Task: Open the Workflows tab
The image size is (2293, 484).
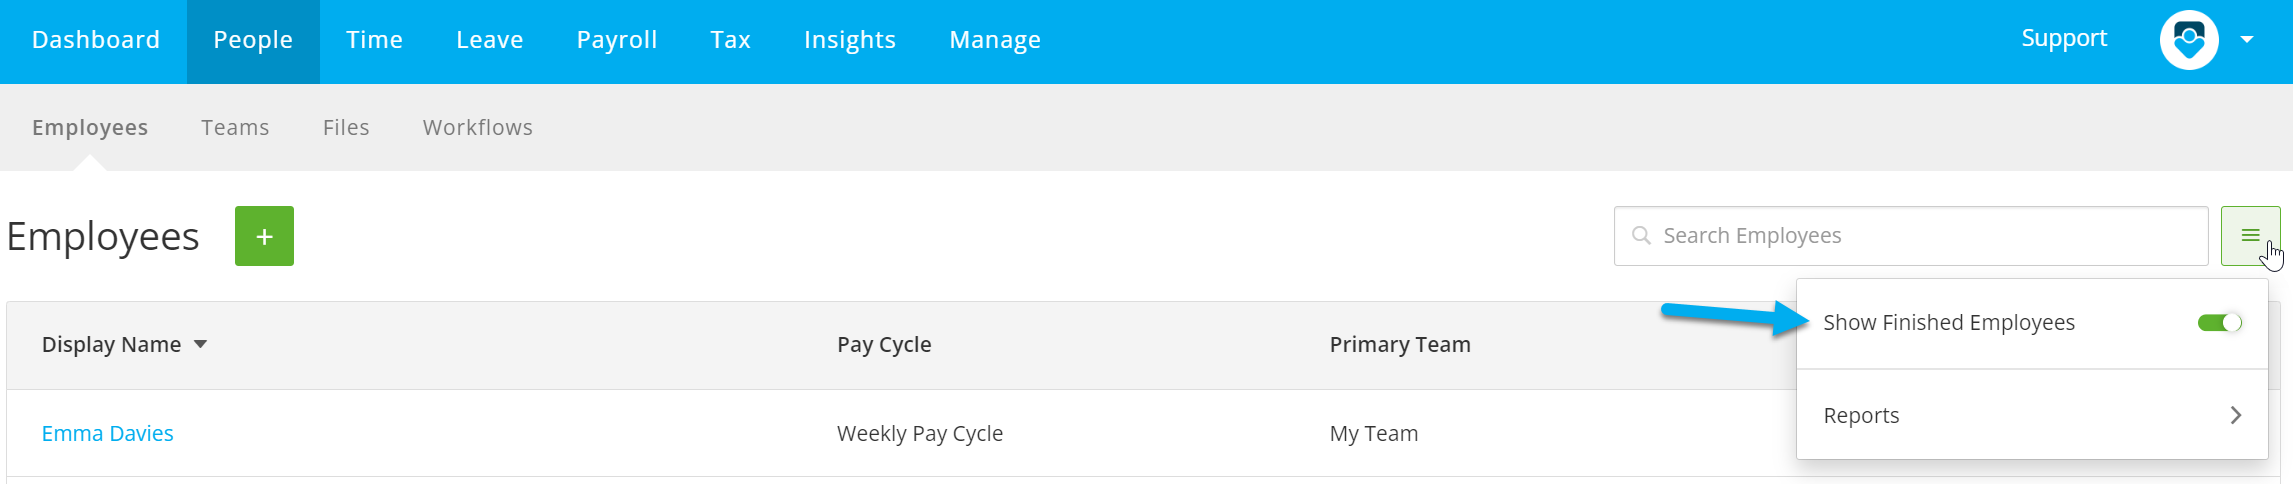Action: click(478, 127)
